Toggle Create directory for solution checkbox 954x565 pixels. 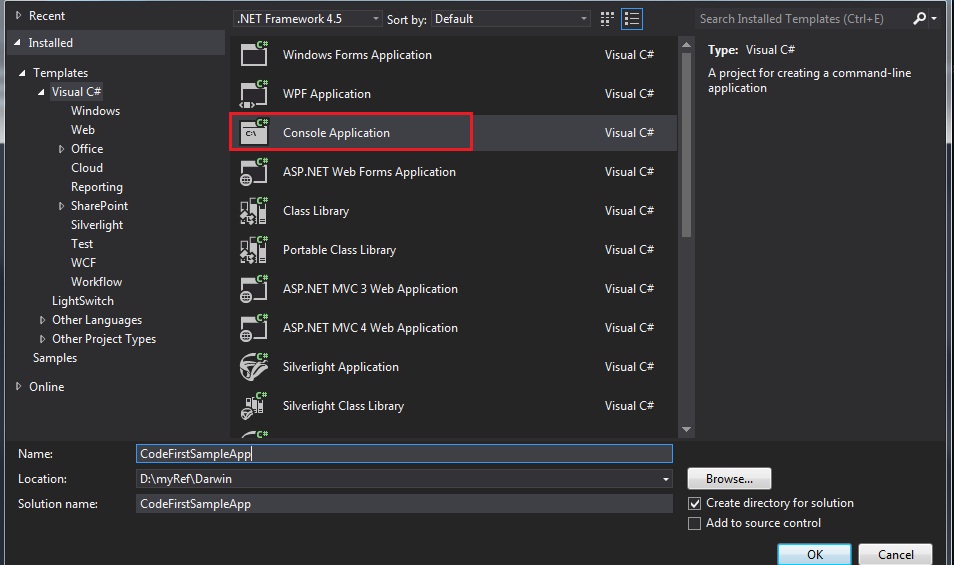(695, 504)
